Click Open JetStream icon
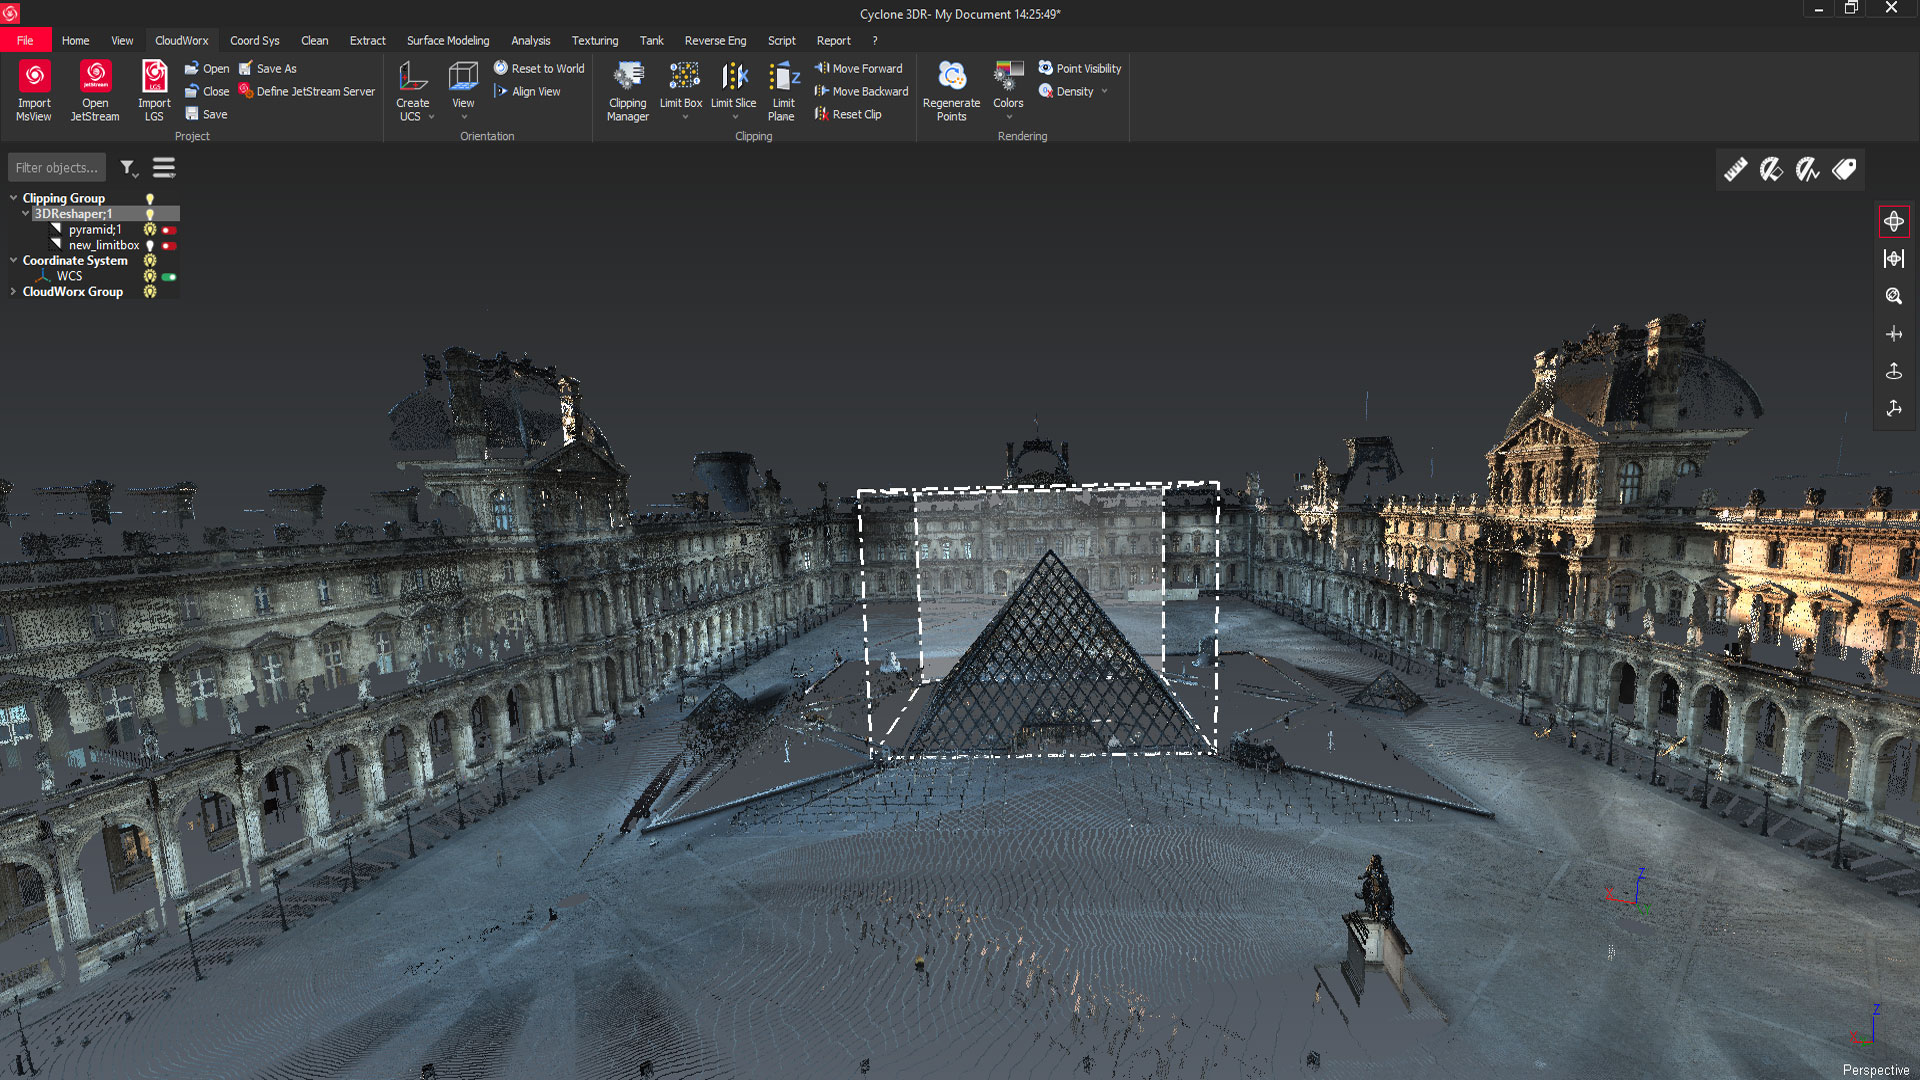The height and width of the screenshot is (1080, 1920). pos(95,78)
